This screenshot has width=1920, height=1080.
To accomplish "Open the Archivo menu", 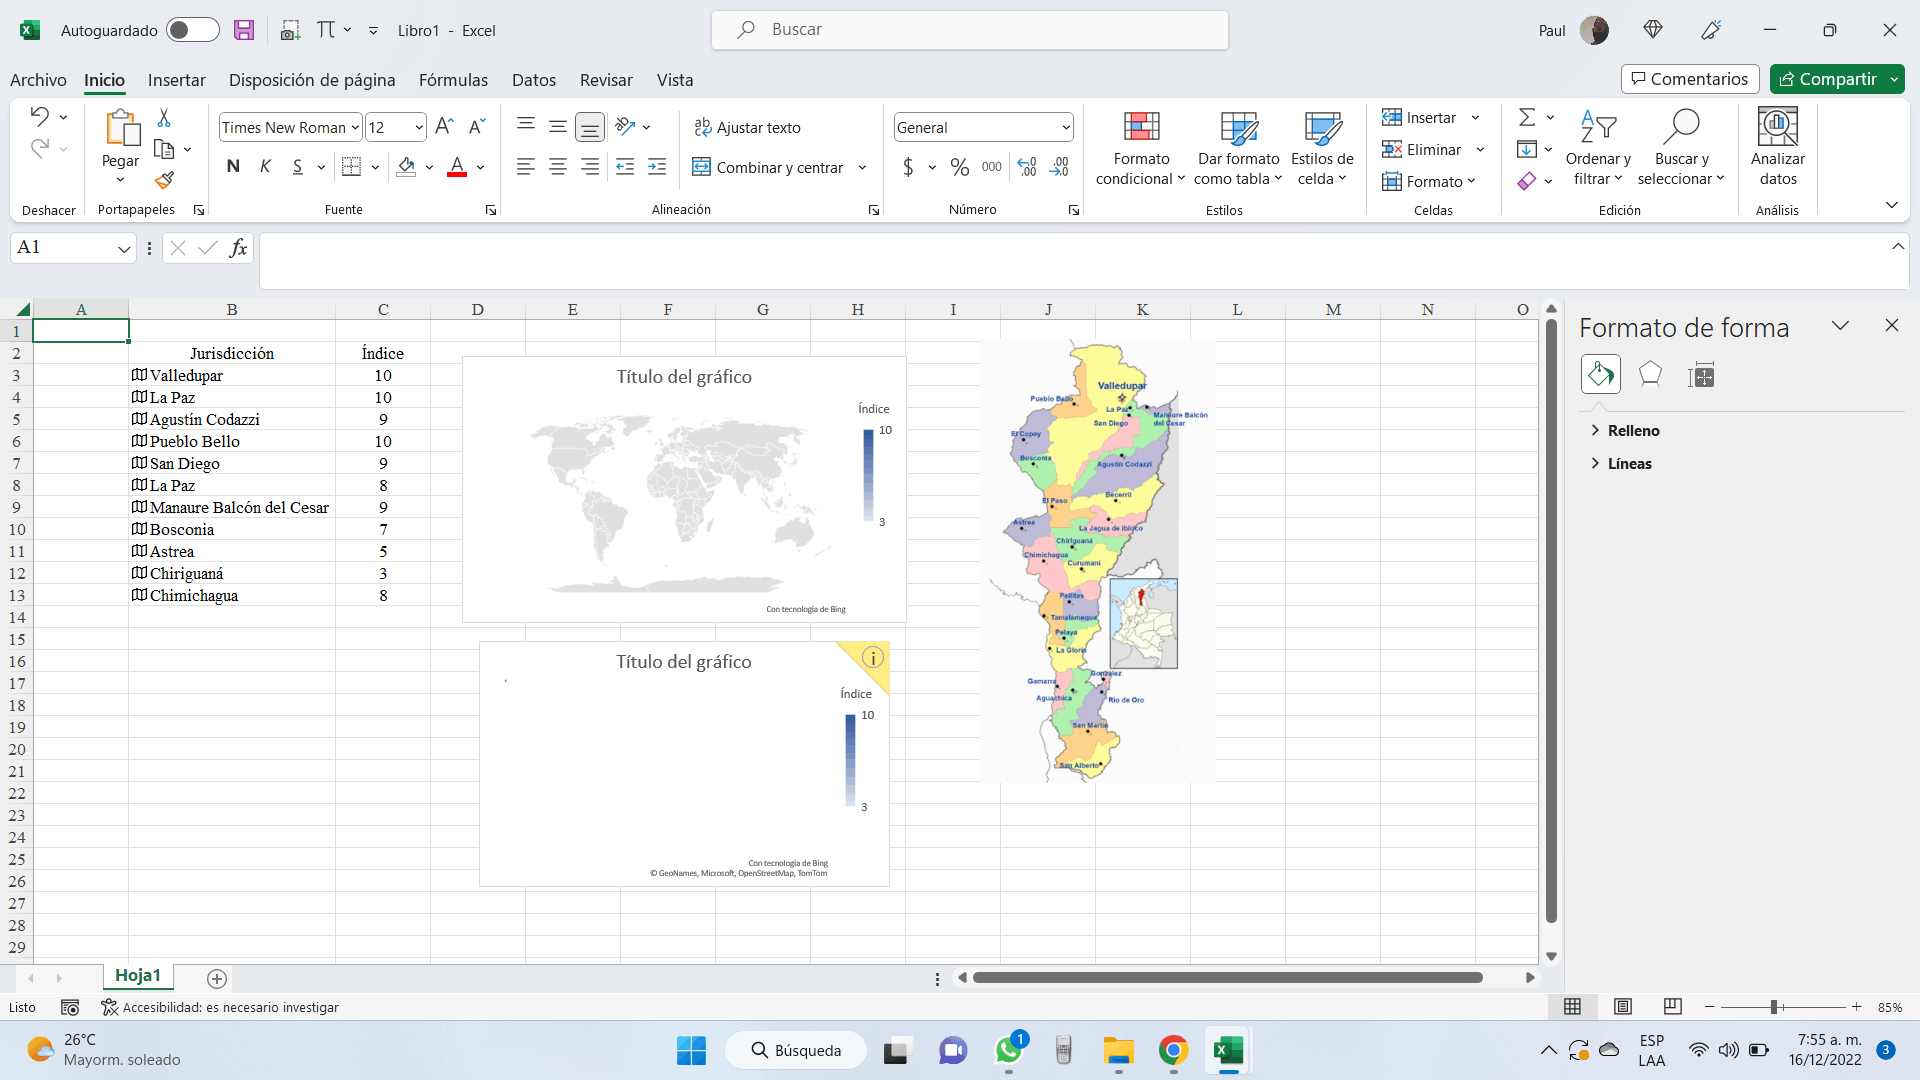I will tap(38, 80).
